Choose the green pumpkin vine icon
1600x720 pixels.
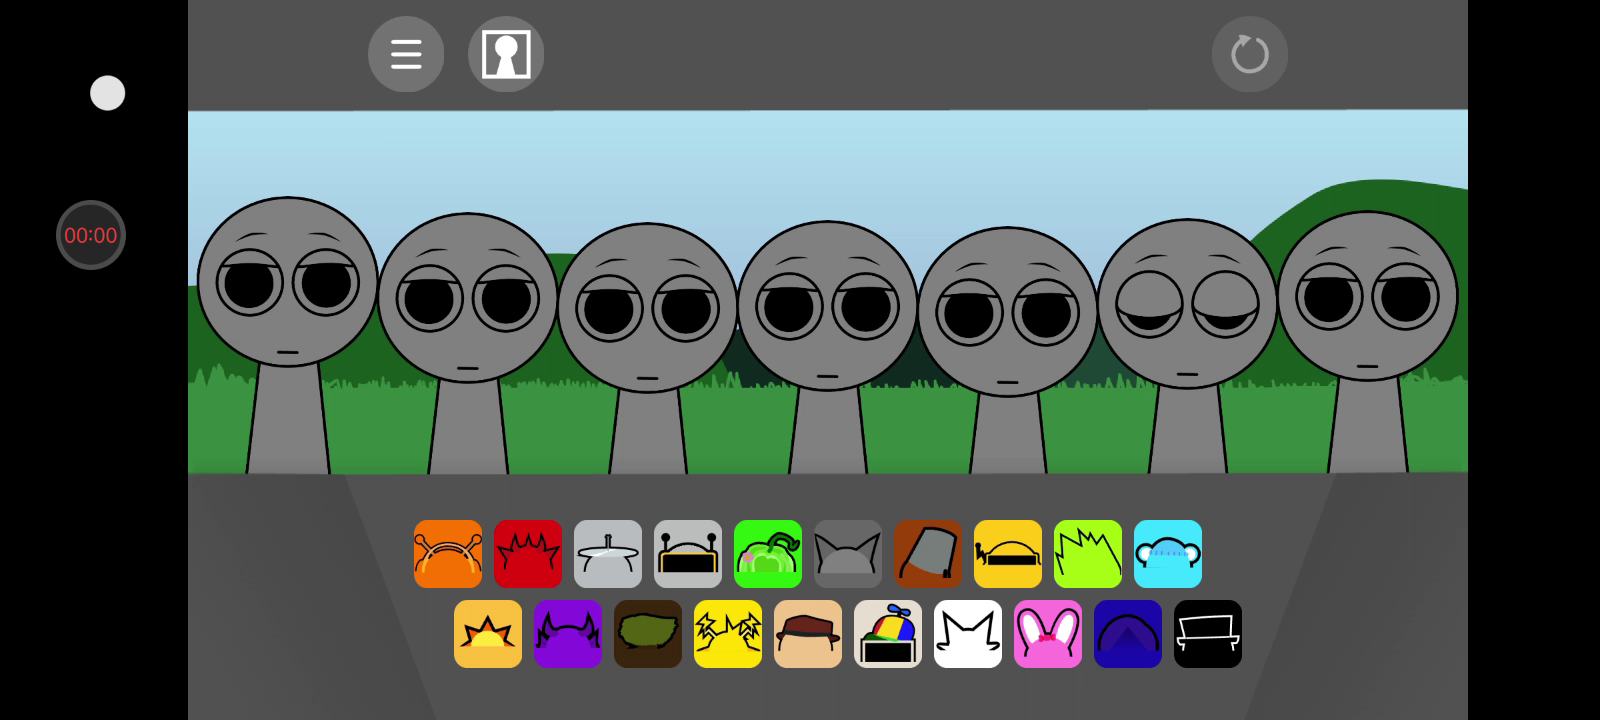(x=768, y=554)
